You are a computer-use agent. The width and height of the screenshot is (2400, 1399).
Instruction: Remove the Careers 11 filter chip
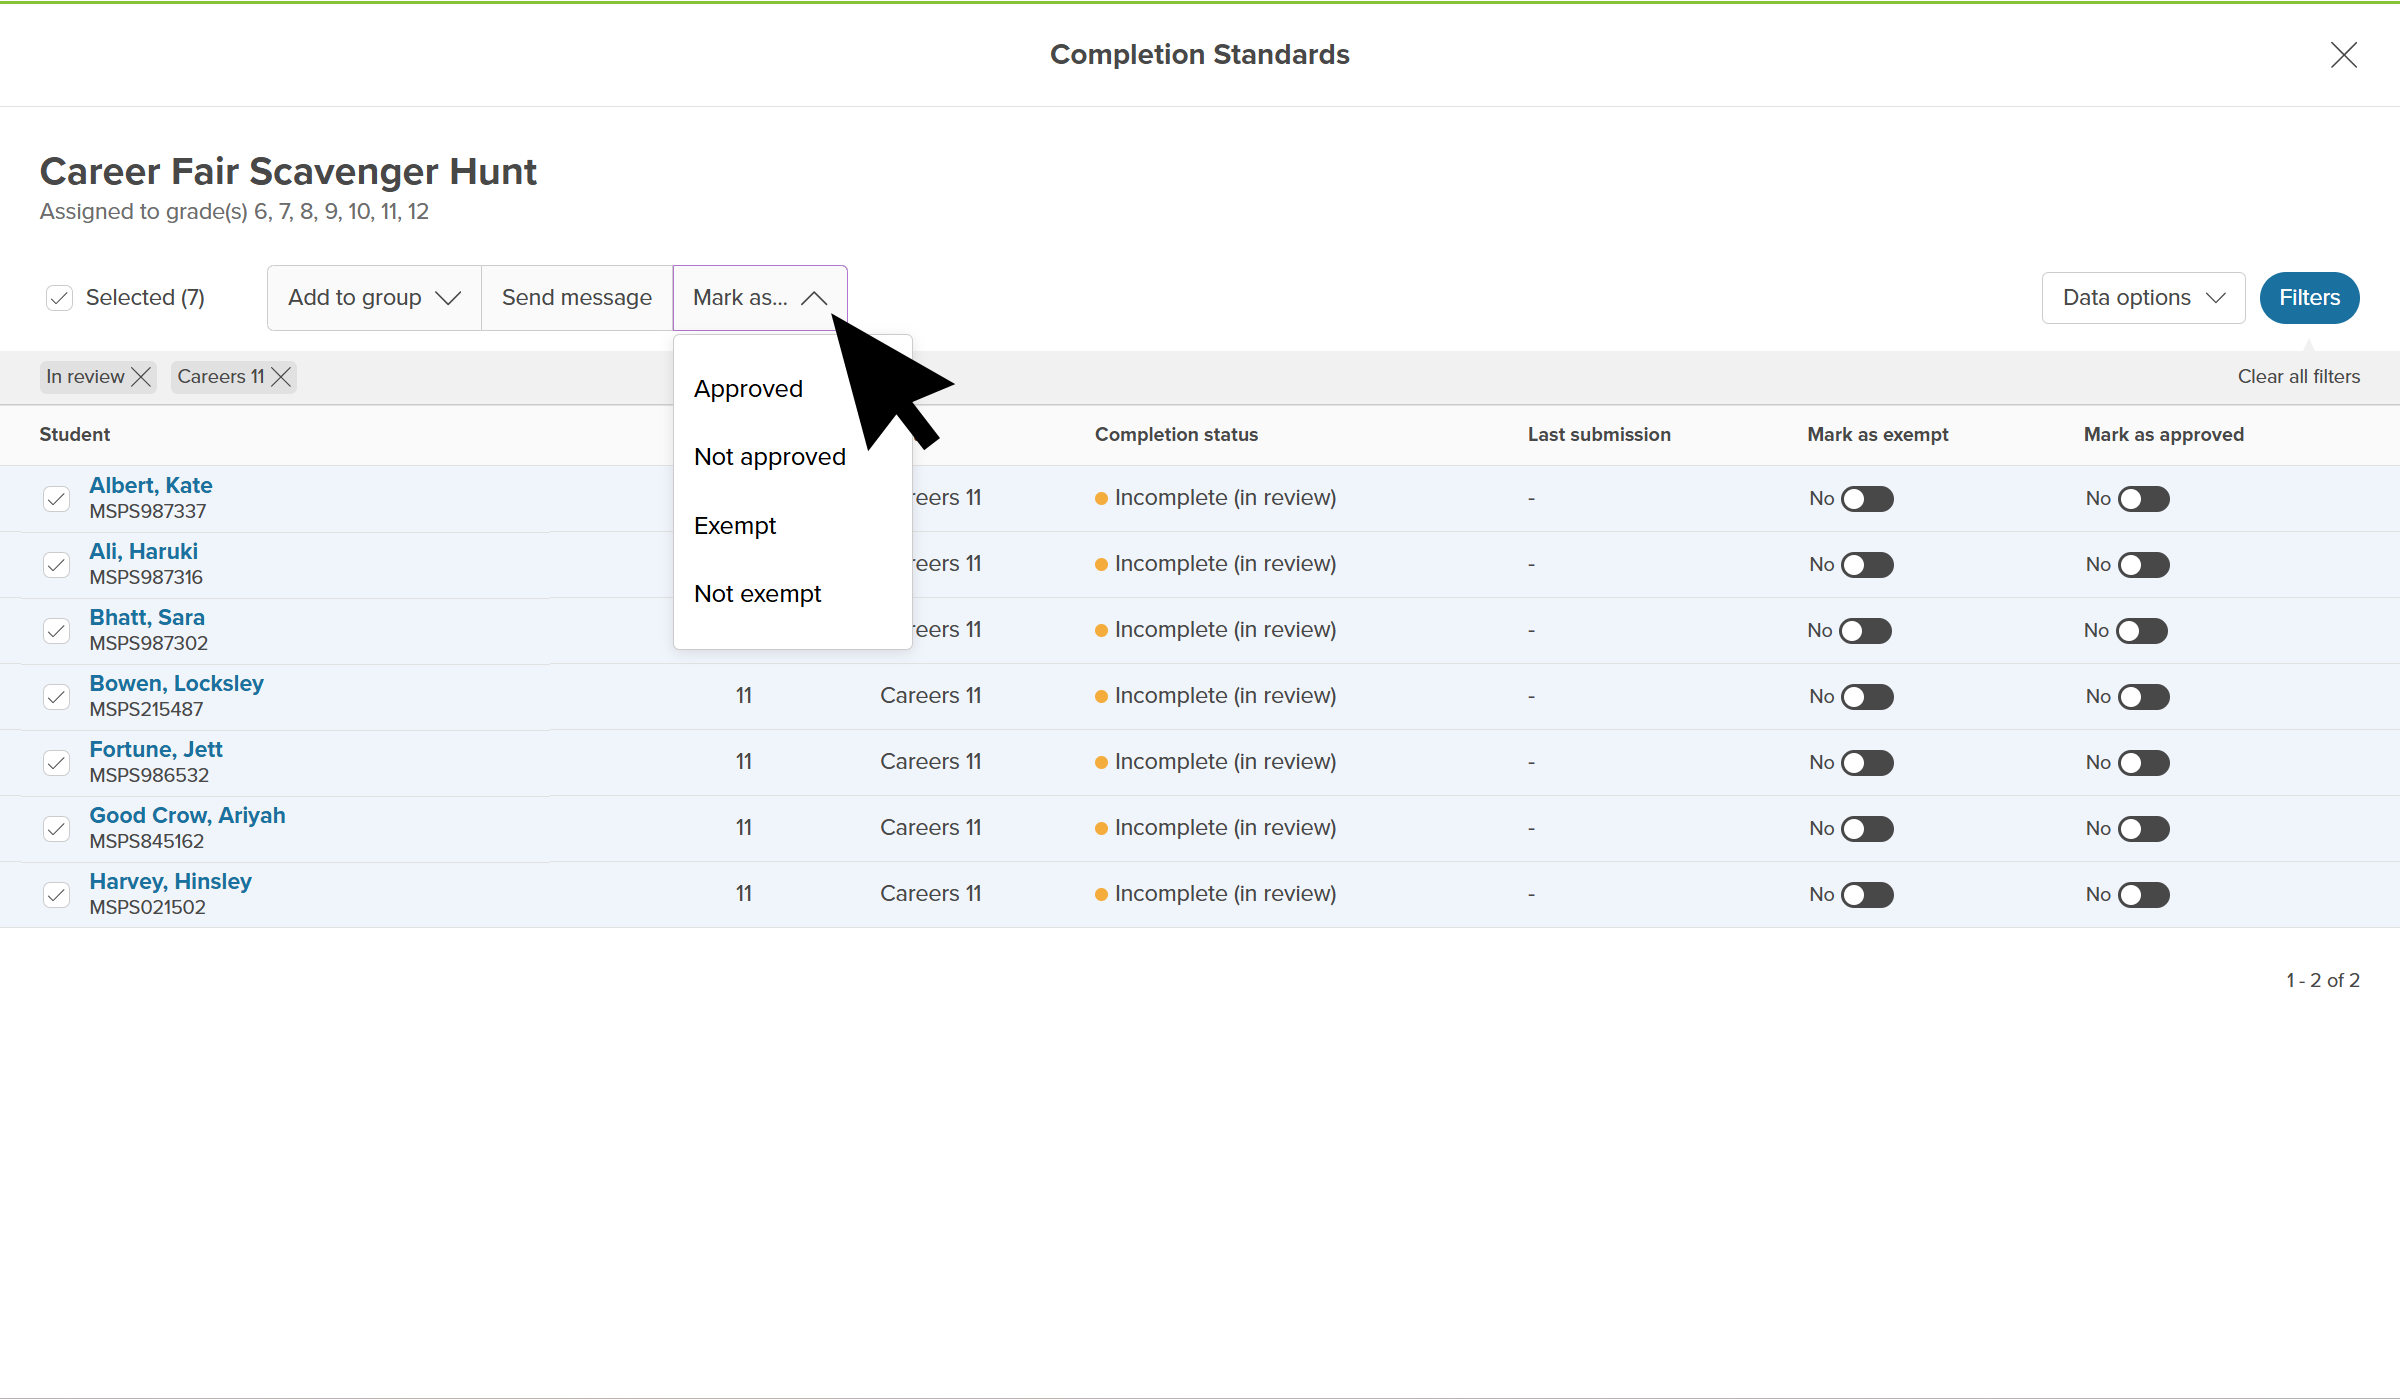281,377
